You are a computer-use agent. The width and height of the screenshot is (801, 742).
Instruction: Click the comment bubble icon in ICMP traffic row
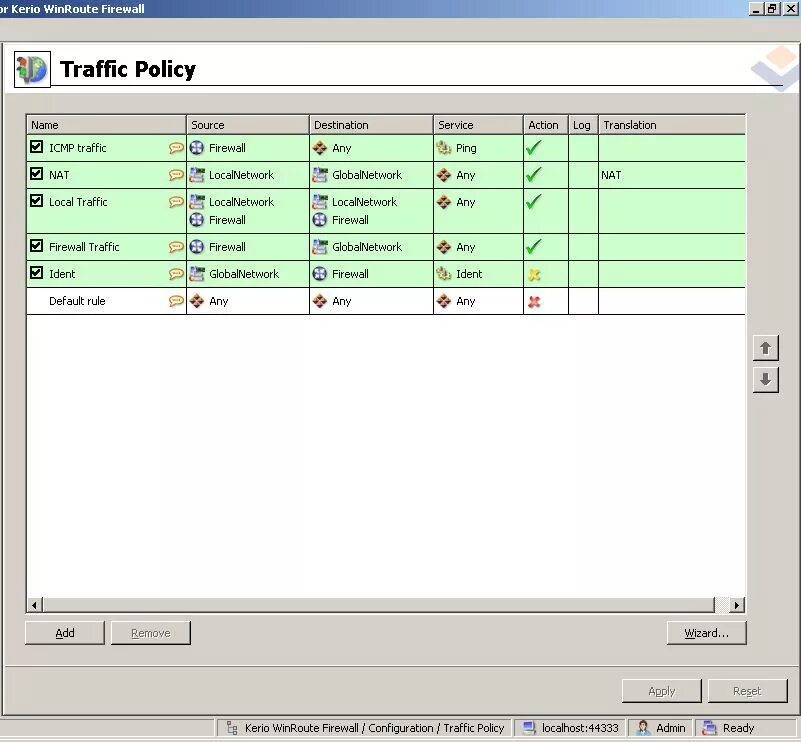click(176, 148)
